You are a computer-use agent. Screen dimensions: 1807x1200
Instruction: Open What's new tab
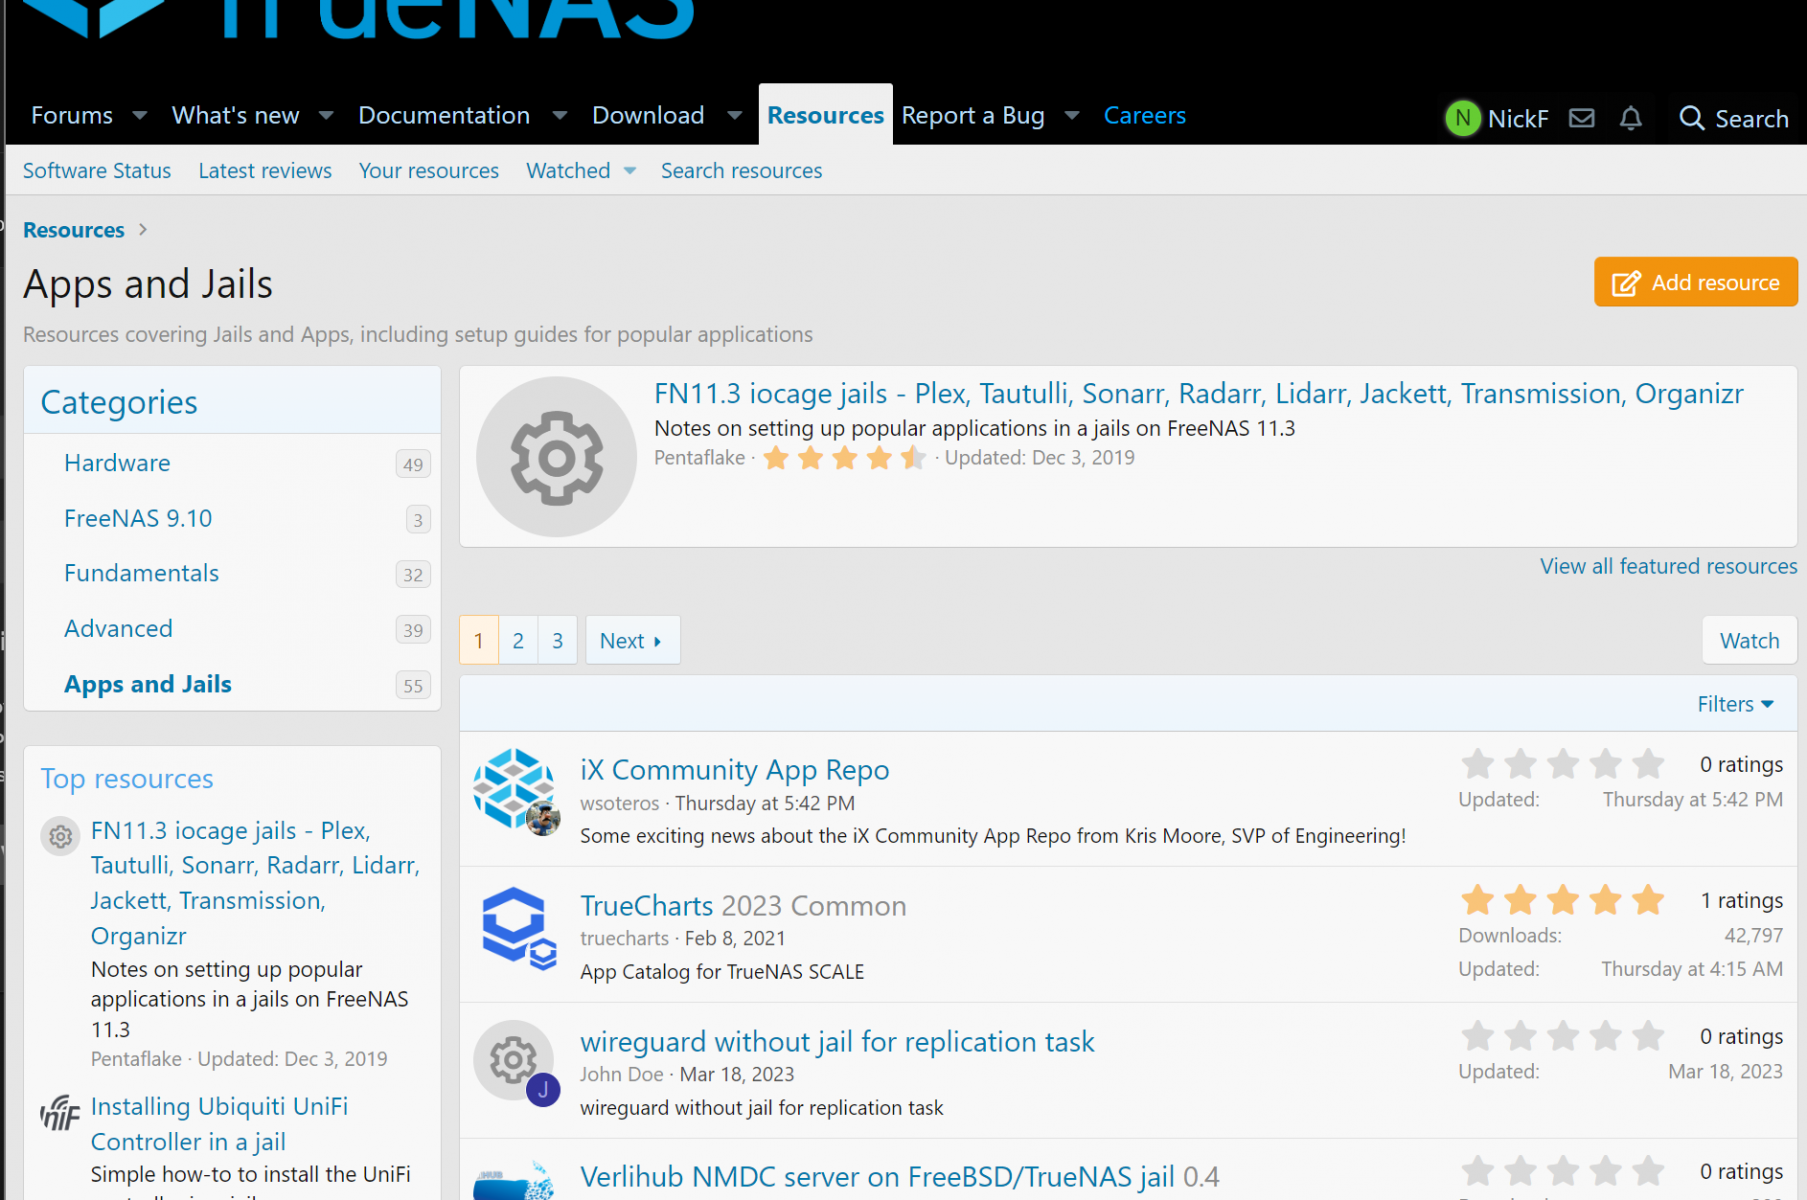(x=236, y=116)
